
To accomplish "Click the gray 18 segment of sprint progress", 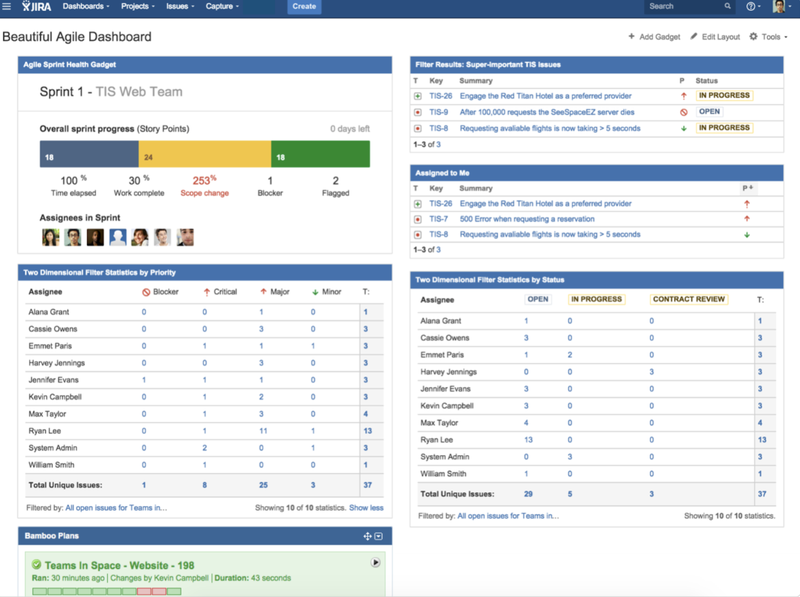I will coord(89,154).
